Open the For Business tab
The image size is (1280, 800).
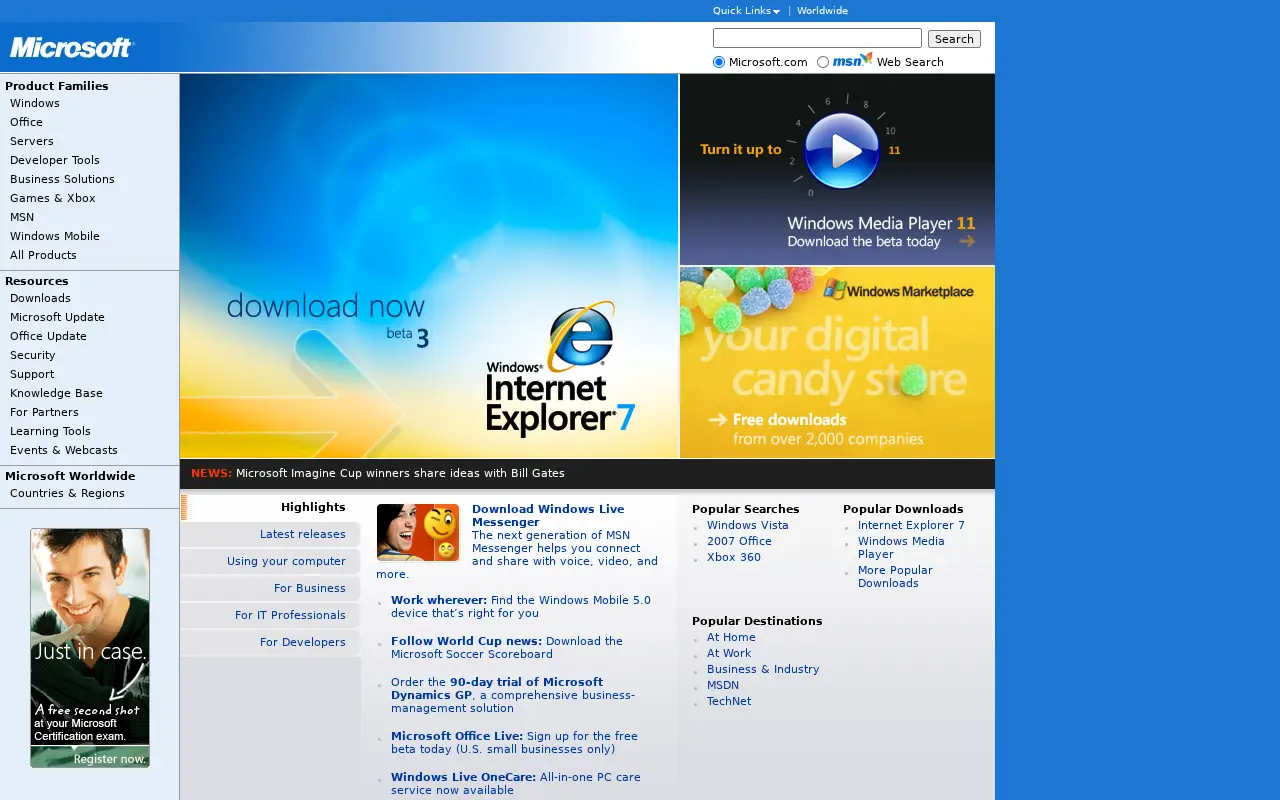point(270,588)
